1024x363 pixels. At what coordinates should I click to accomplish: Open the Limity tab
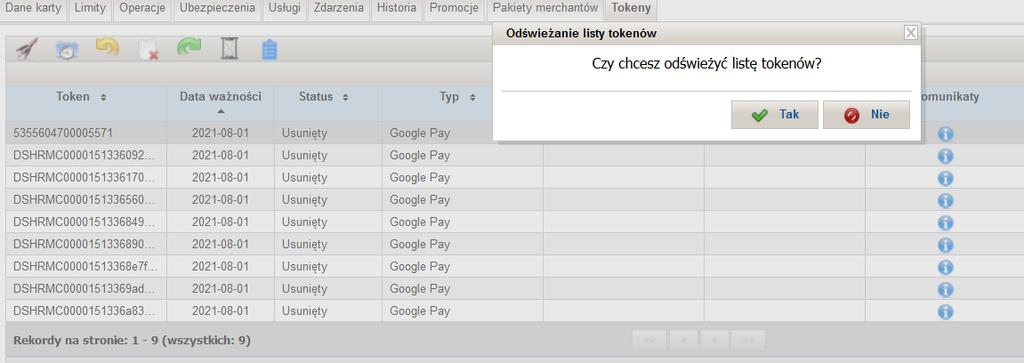pos(89,8)
